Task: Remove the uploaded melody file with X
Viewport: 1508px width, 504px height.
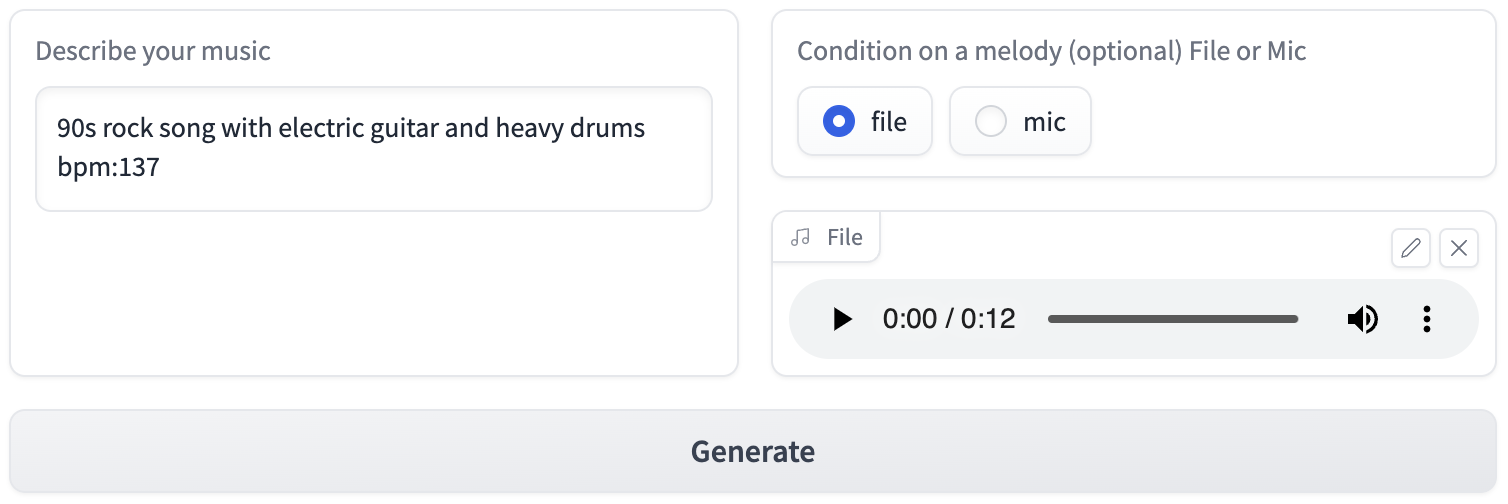Action: (1459, 248)
